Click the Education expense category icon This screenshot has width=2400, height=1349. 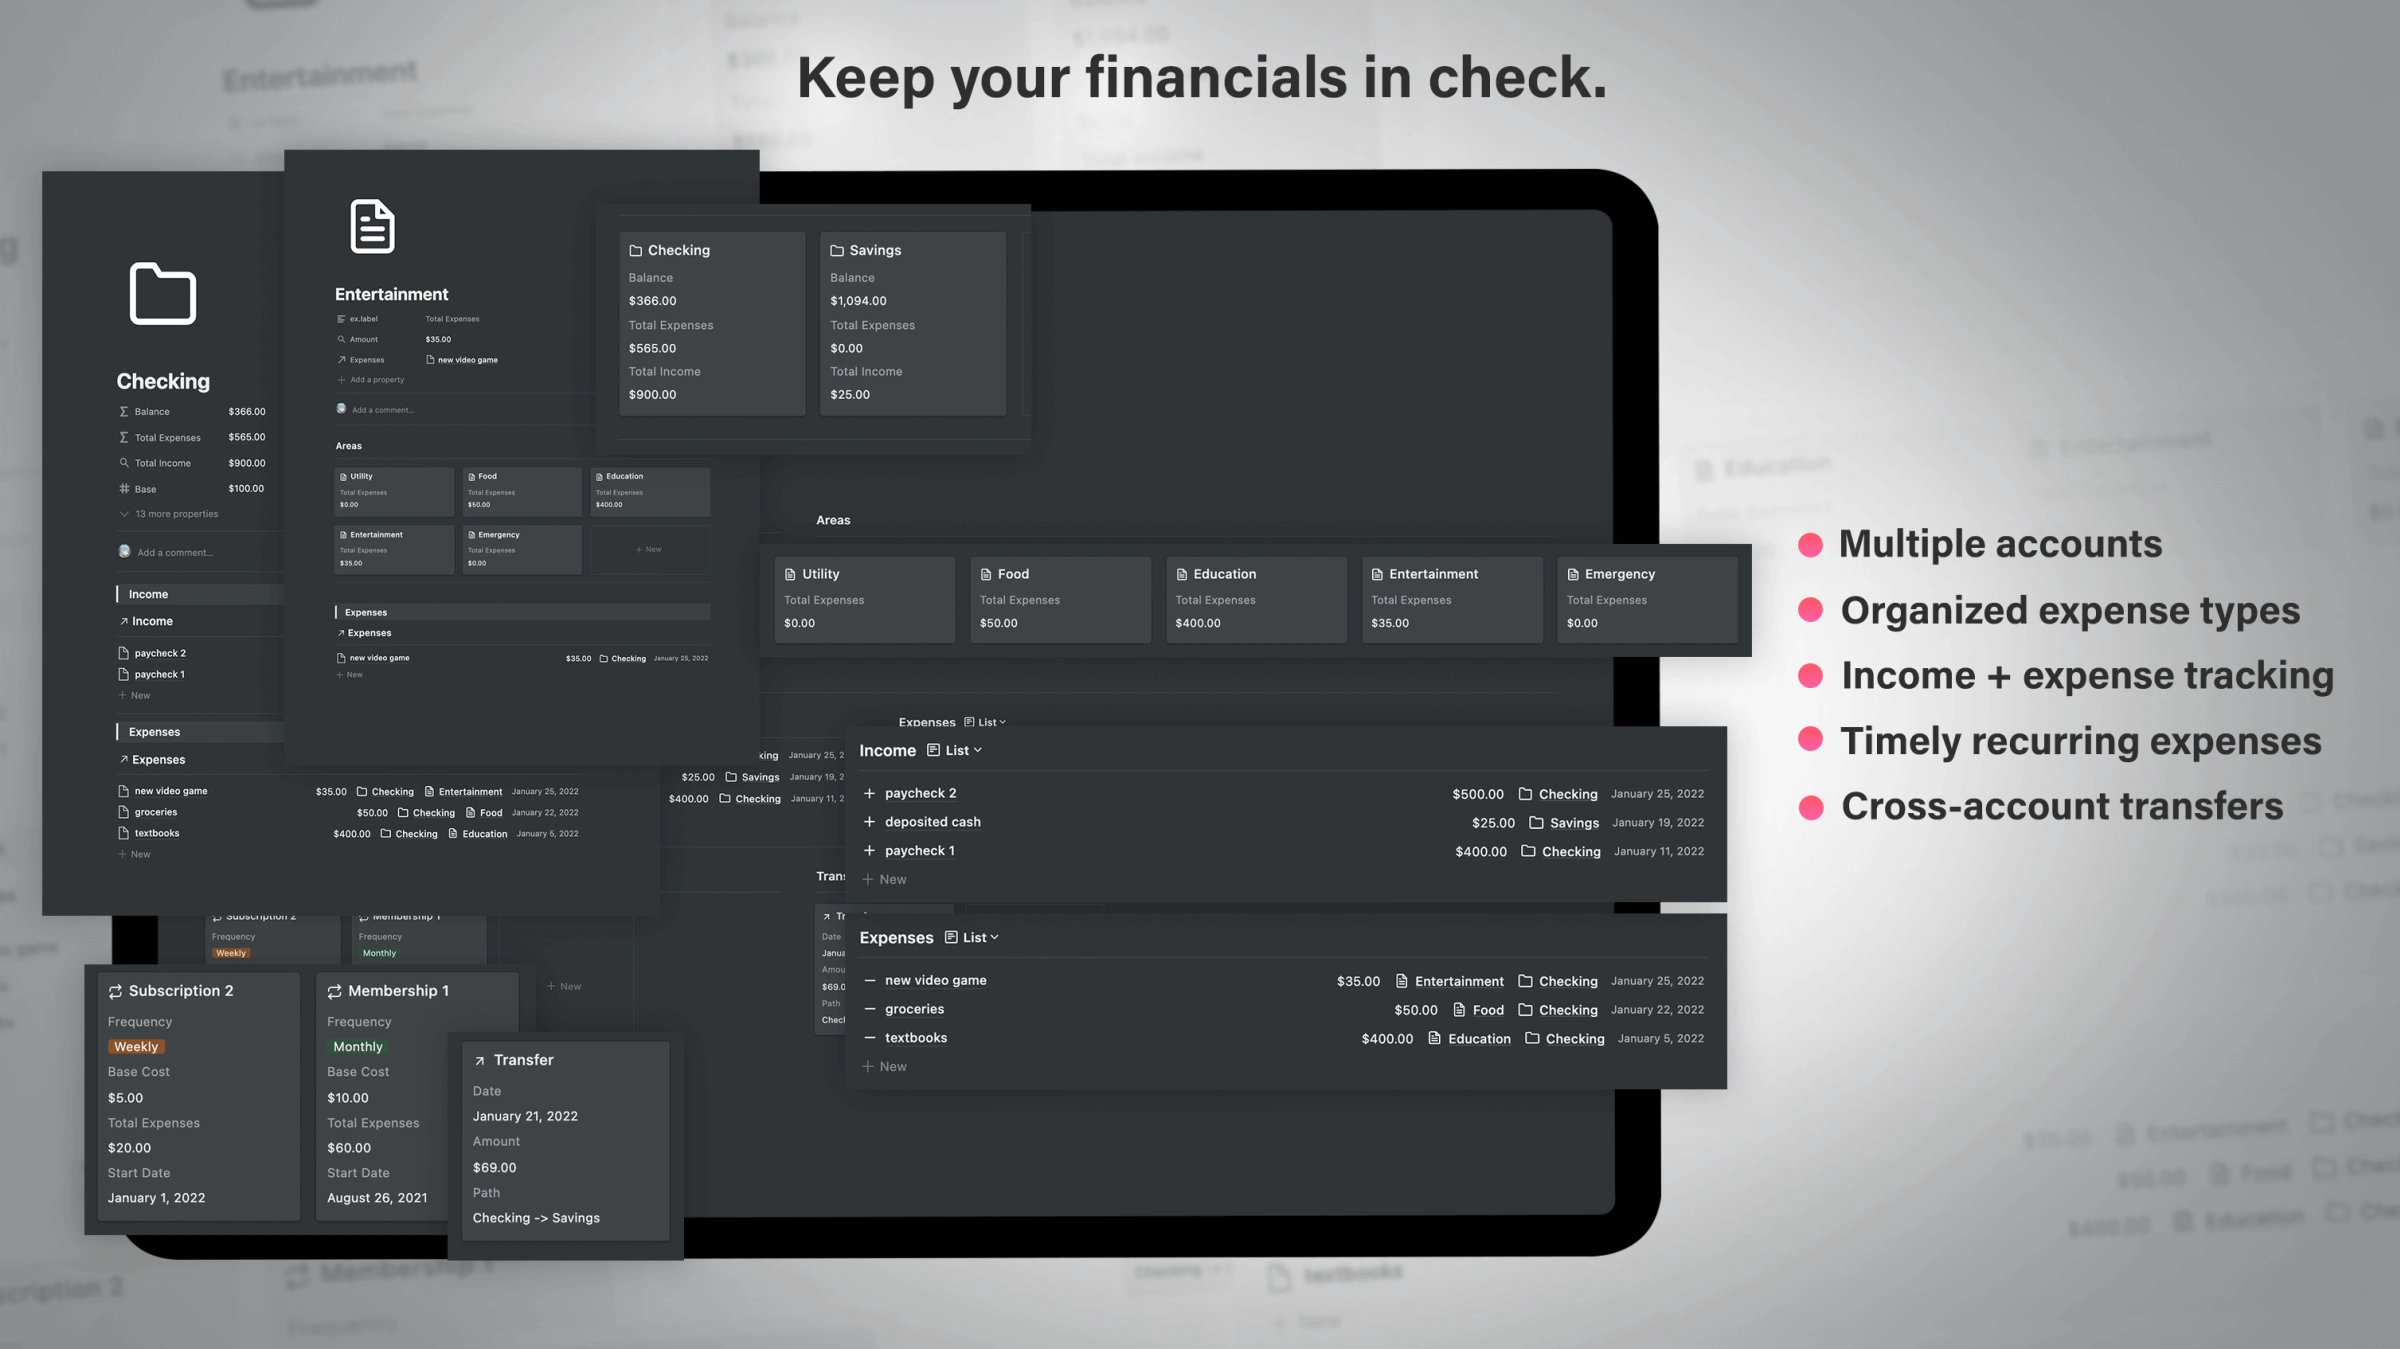click(1182, 572)
